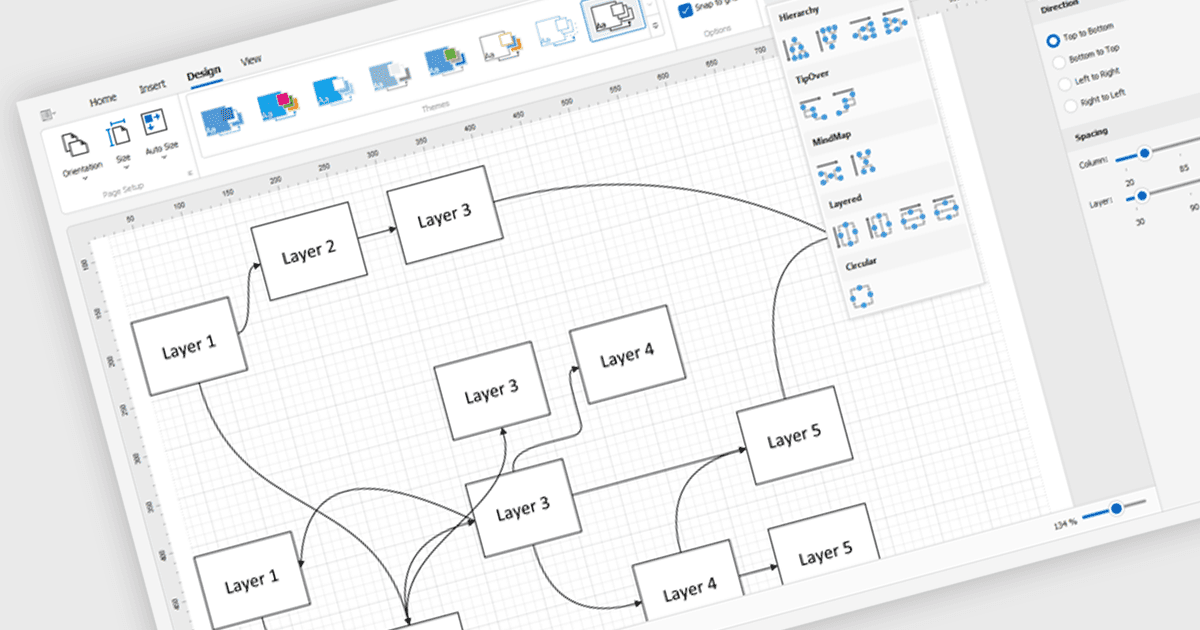Select the Layer 2 shape in the diagram

click(308, 250)
